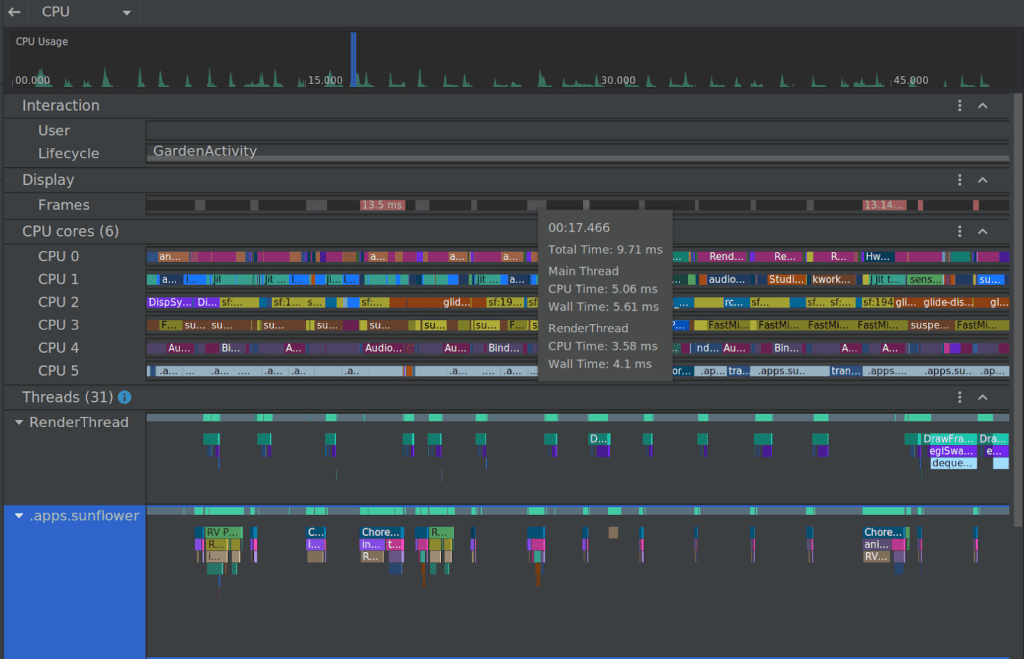This screenshot has width=1024, height=659.
Task: Collapse the Interaction section
Action: click(982, 105)
